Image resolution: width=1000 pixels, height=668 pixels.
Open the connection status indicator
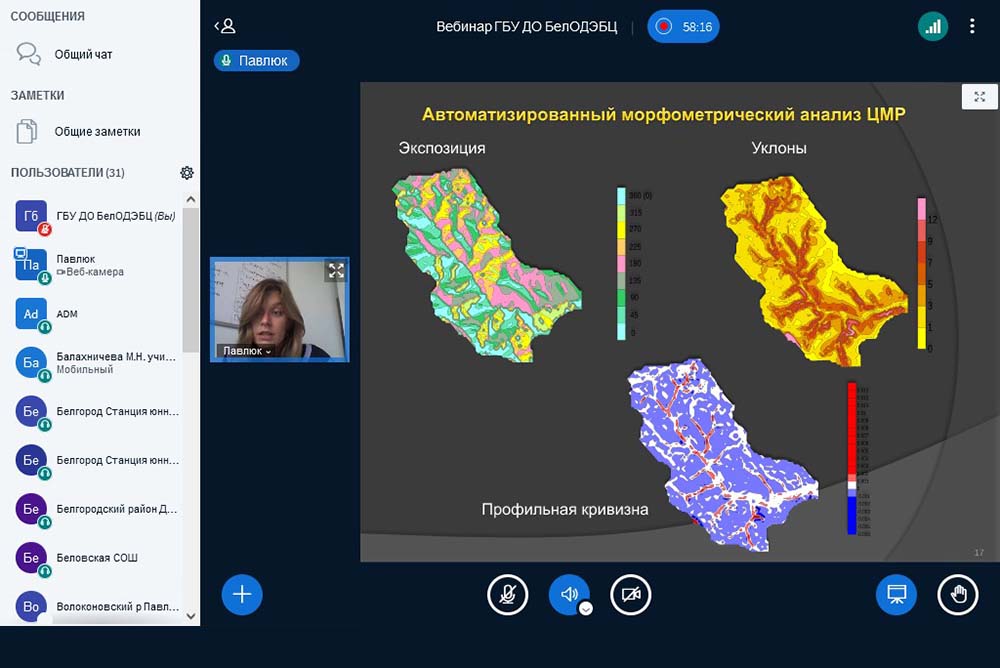tap(932, 26)
